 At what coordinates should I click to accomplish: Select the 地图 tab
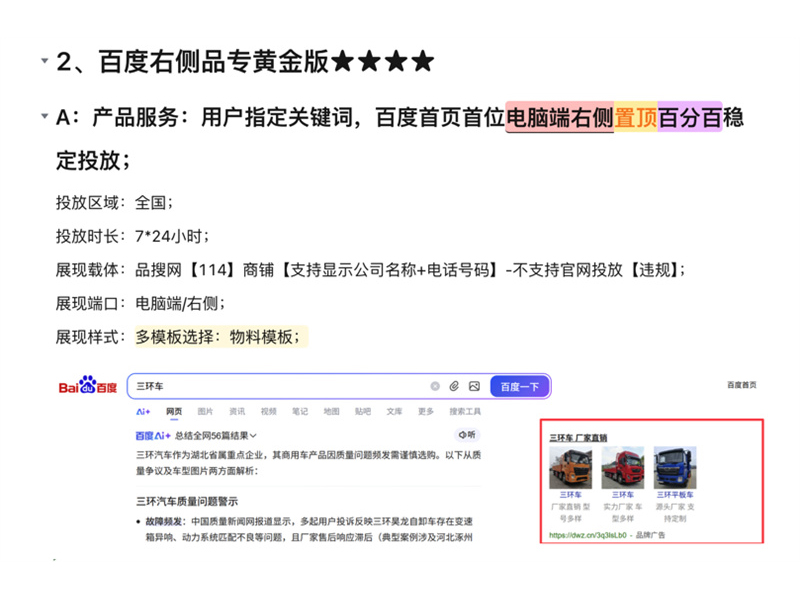331,411
